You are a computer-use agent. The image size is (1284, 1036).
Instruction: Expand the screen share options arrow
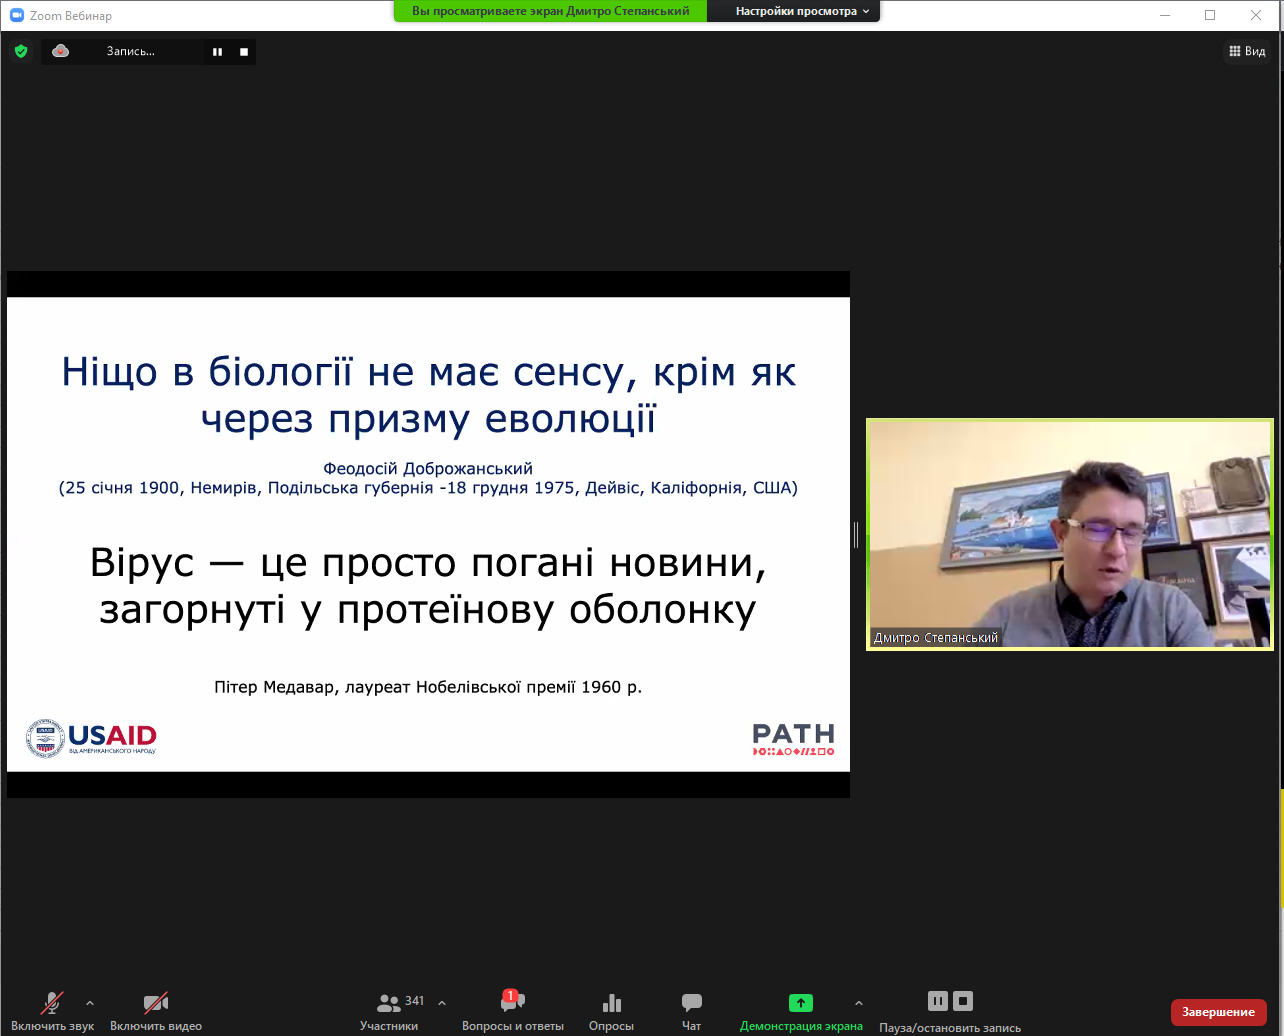coord(858,1003)
